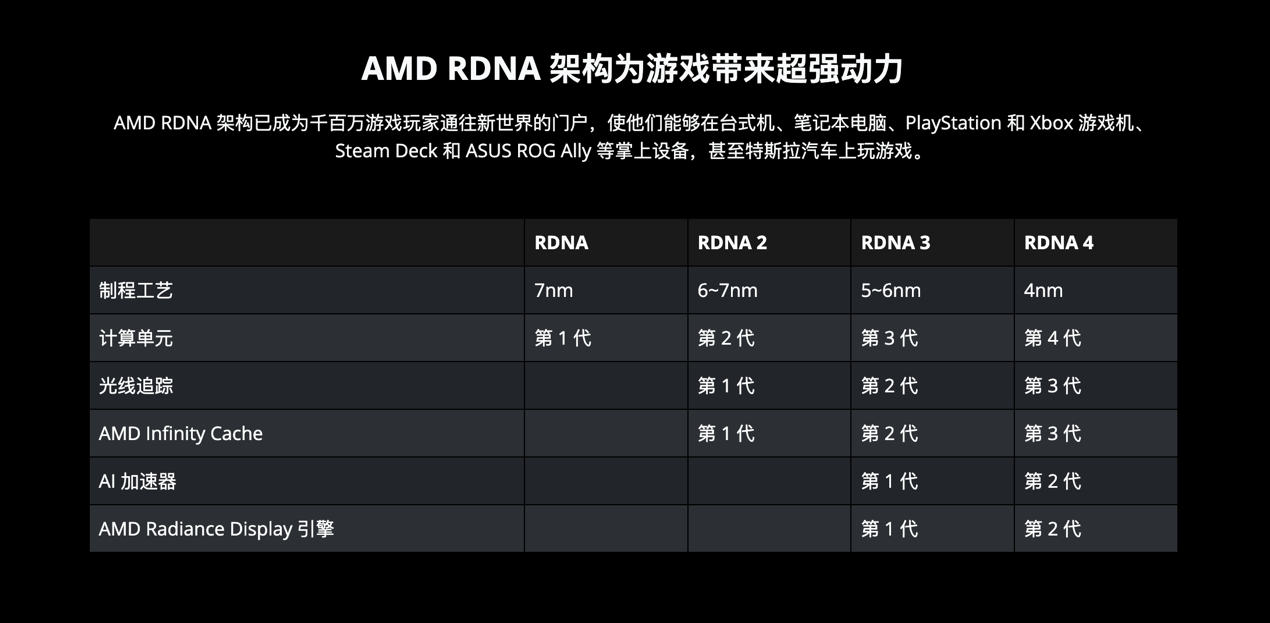Click the 5~6nm process cell
This screenshot has width=1270, height=623.
coord(891,290)
